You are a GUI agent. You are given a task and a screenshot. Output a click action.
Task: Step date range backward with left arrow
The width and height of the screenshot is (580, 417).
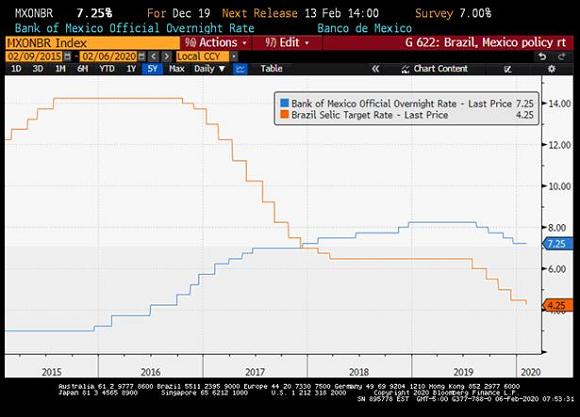coord(154,57)
